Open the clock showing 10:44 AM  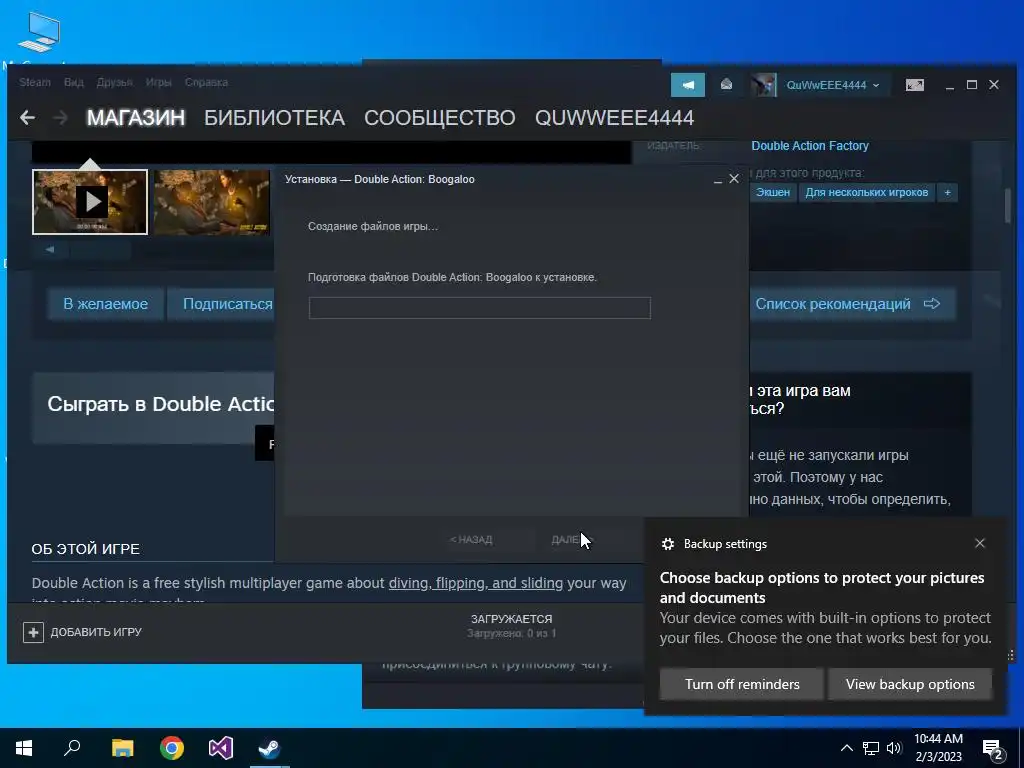[938, 748]
